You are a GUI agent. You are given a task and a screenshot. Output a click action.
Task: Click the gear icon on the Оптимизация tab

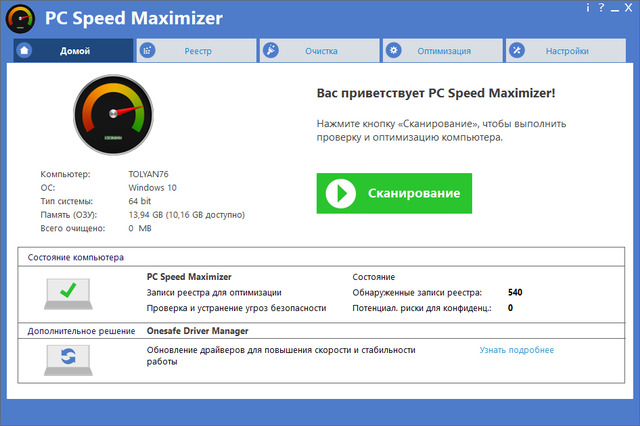pyautogui.click(x=394, y=50)
